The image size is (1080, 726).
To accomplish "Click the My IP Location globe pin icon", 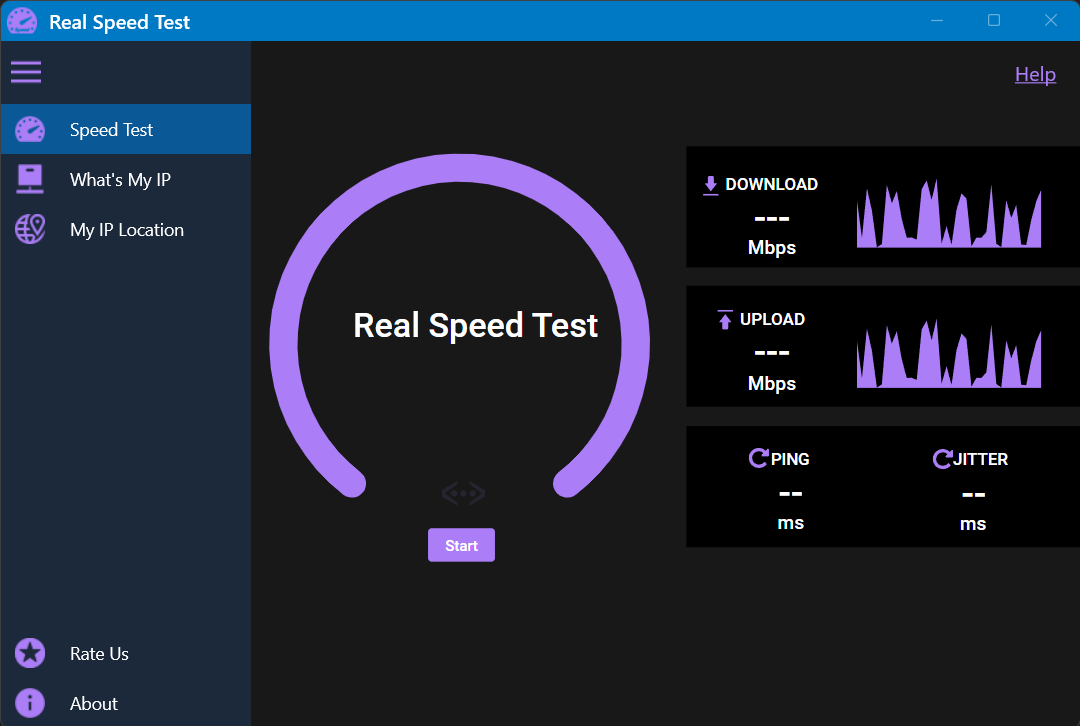I will pyautogui.click(x=30, y=229).
